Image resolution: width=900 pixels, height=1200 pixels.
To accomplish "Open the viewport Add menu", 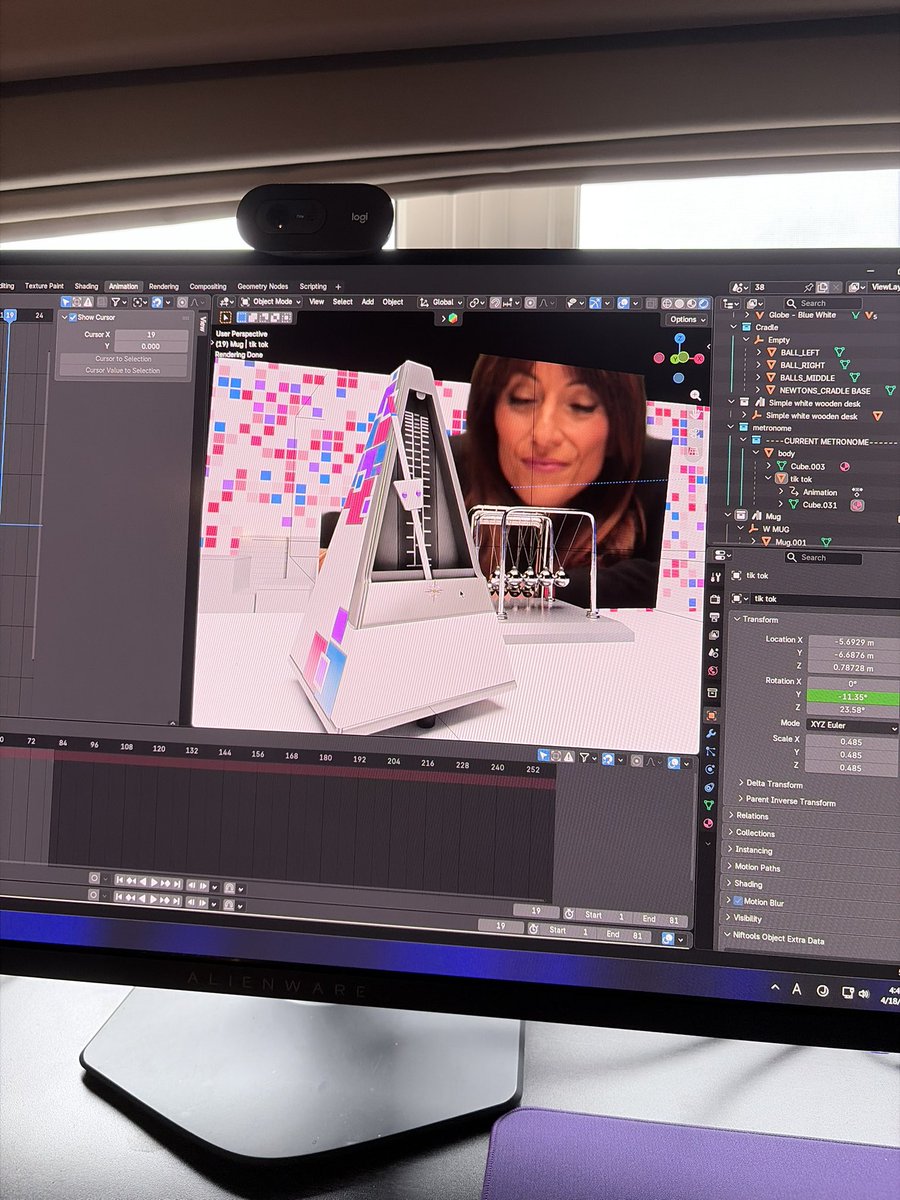I will click(368, 301).
